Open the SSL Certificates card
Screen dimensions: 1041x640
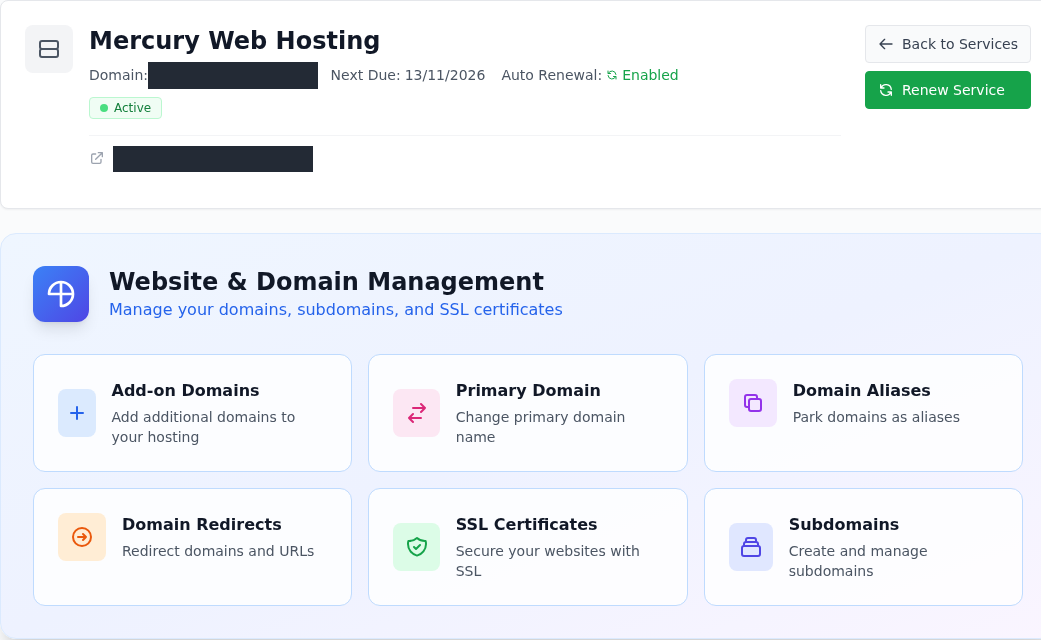point(528,547)
